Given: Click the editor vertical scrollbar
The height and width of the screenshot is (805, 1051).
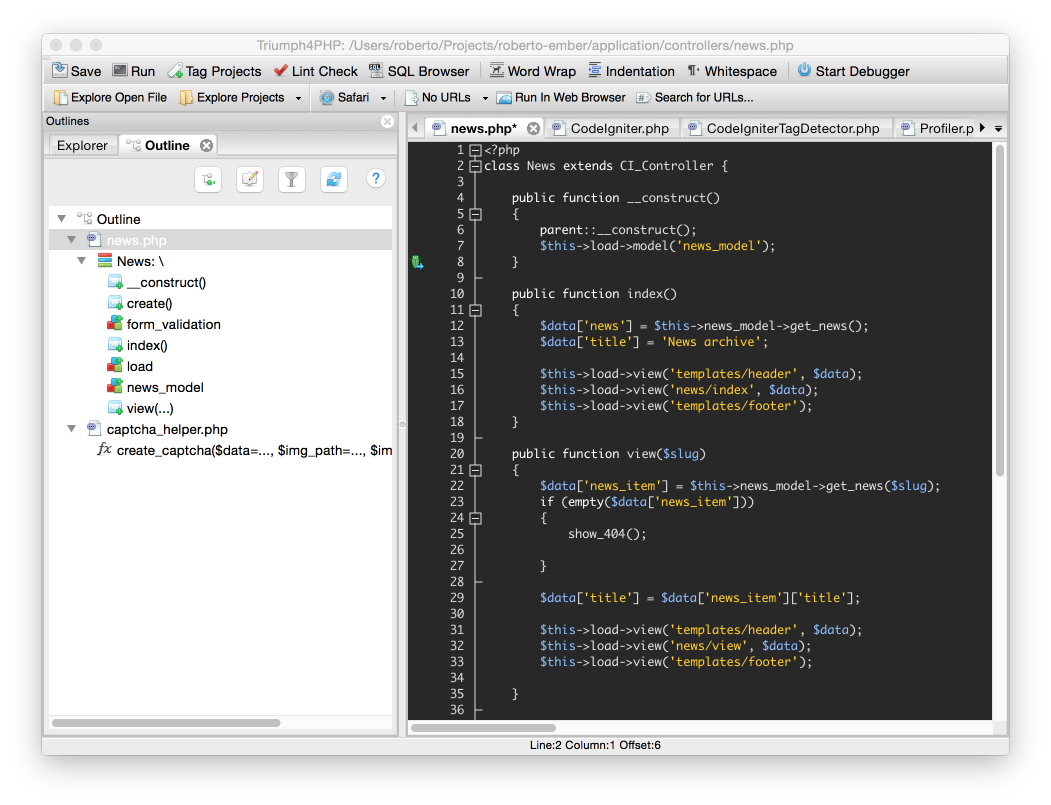Looking at the screenshot, I should tap(1000, 310).
